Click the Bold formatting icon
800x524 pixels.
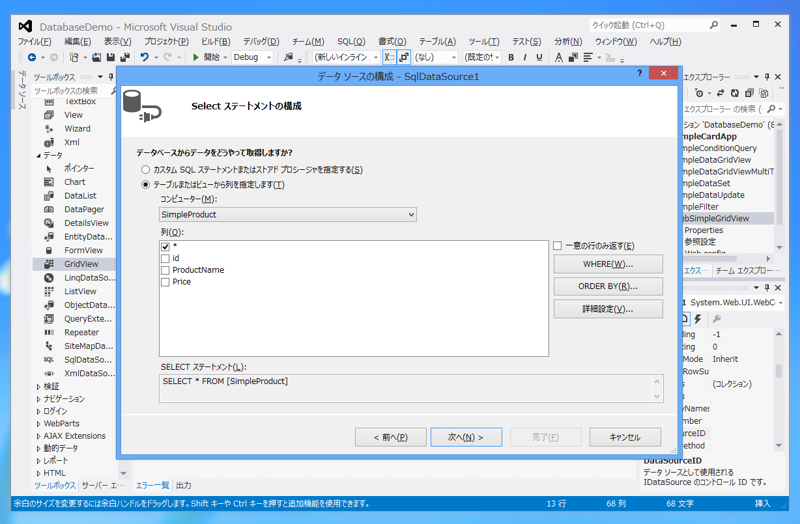pyautogui.click(x=511, y=58)
